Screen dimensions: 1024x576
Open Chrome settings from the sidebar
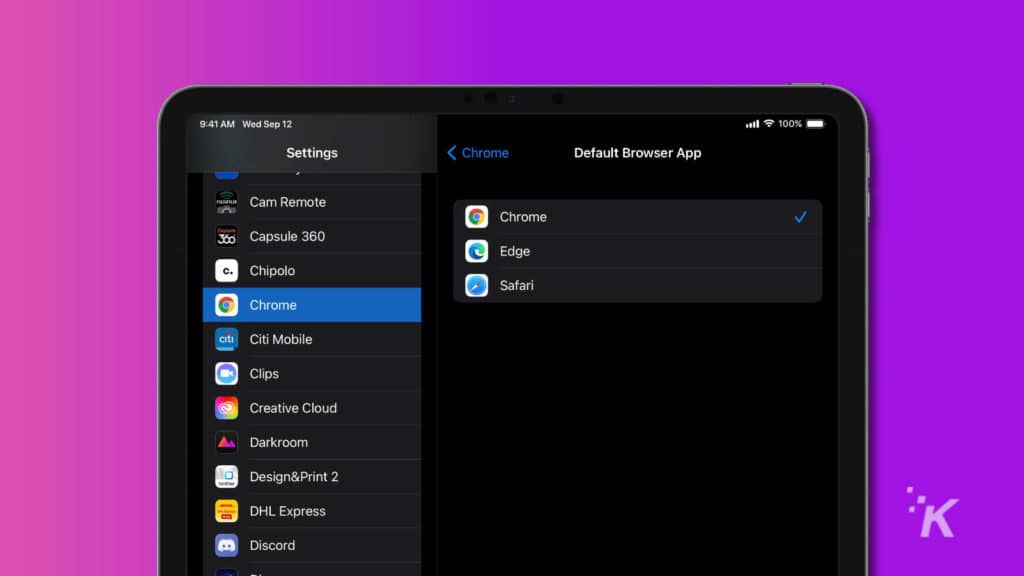pos(311,305)
